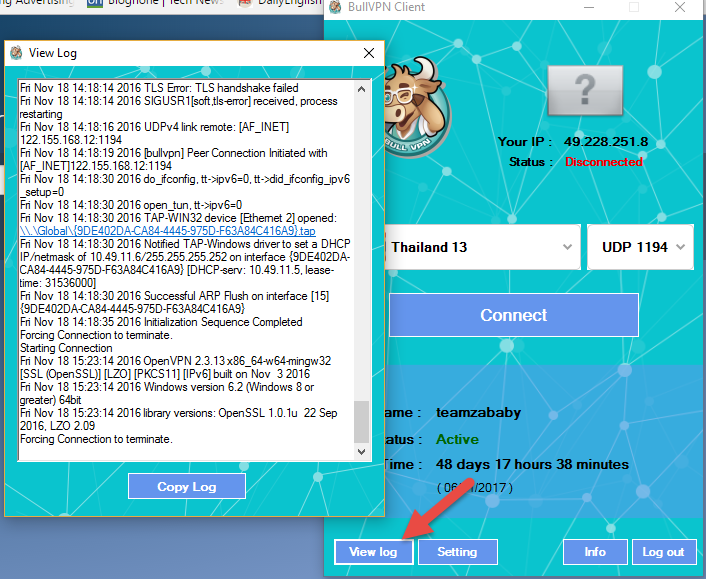The width and height of the screenshot is (706, 579).
Task: Click the log scrollbar thumb
Action: pyautogui.click(x=362, y=422)
